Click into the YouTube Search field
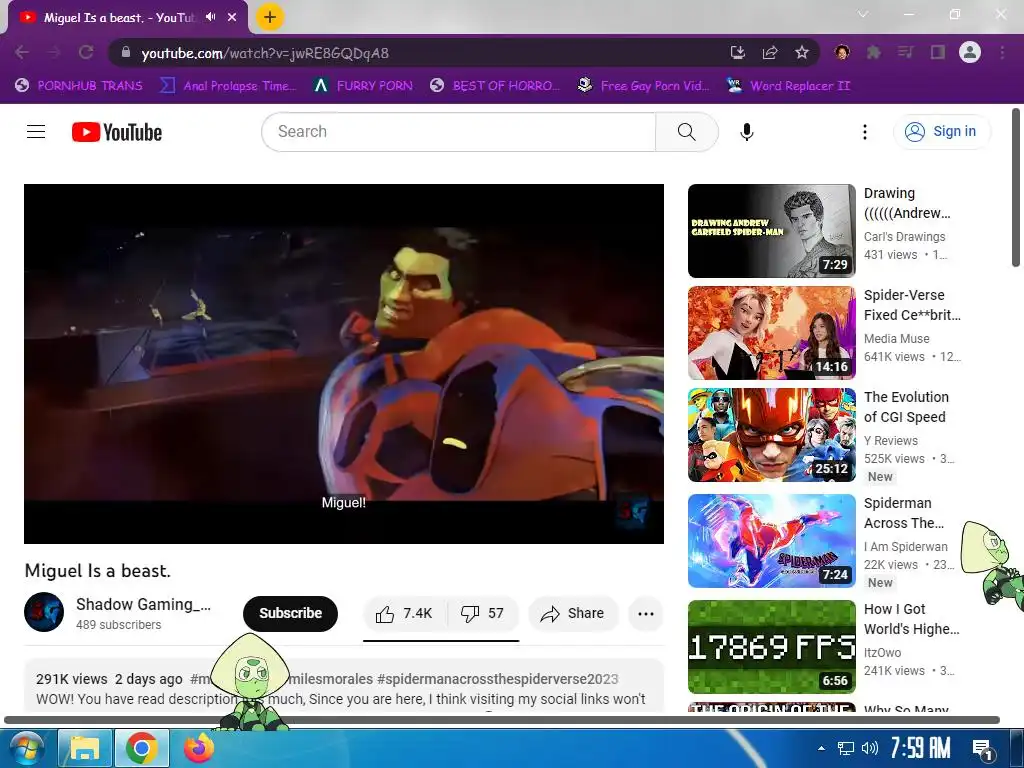 [x=458, y=132]
